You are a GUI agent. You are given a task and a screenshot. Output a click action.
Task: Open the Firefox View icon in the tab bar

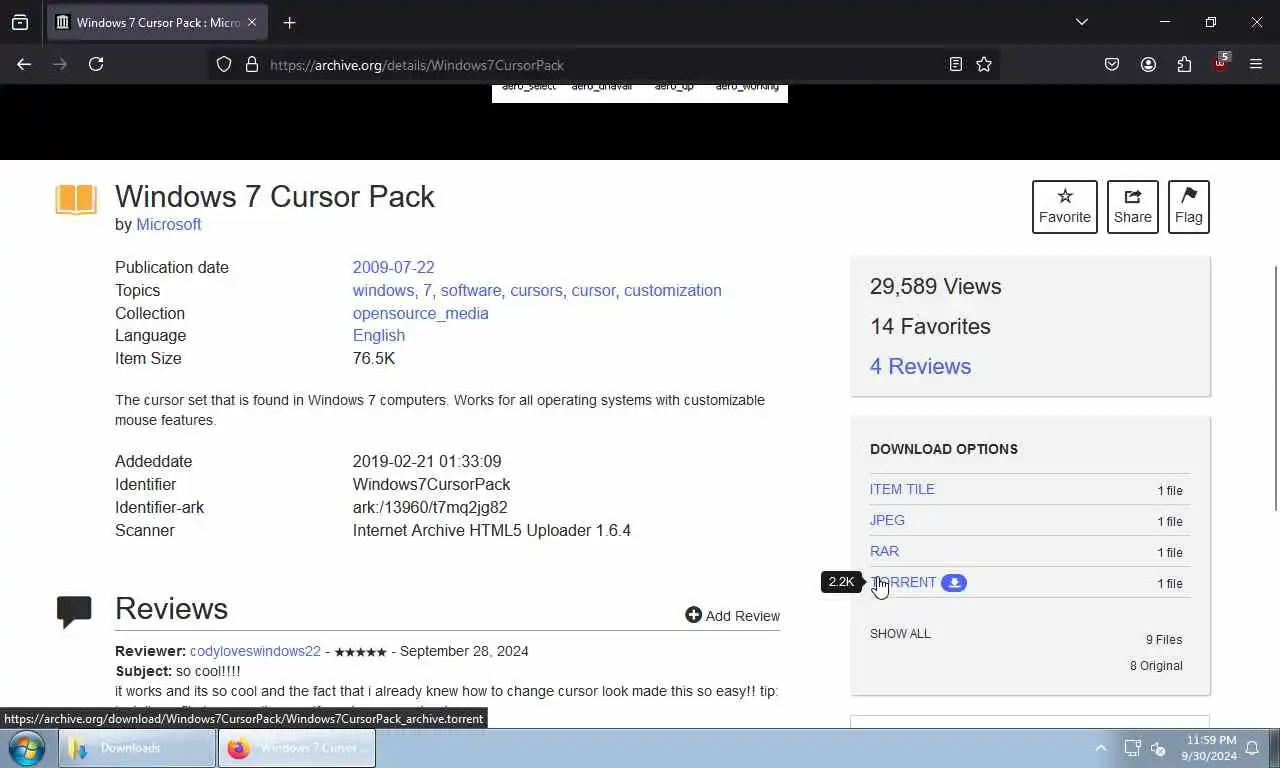point(20,22)
